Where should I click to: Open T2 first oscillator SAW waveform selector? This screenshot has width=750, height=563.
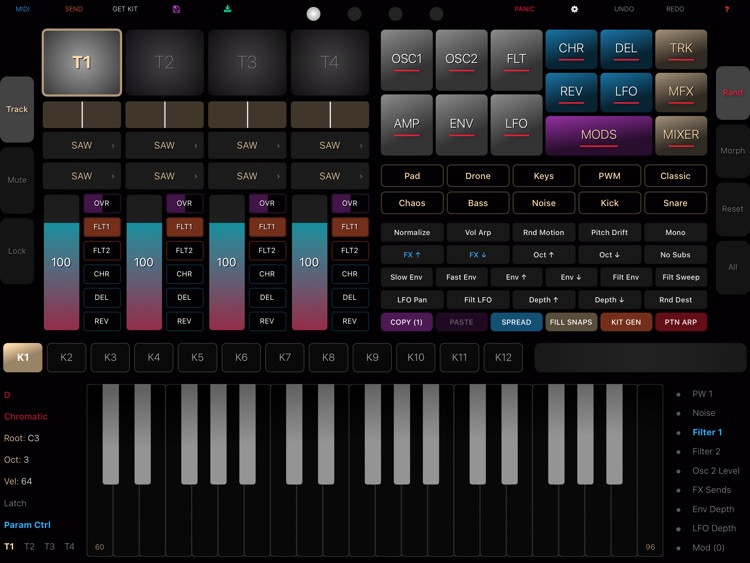point(165,145)
